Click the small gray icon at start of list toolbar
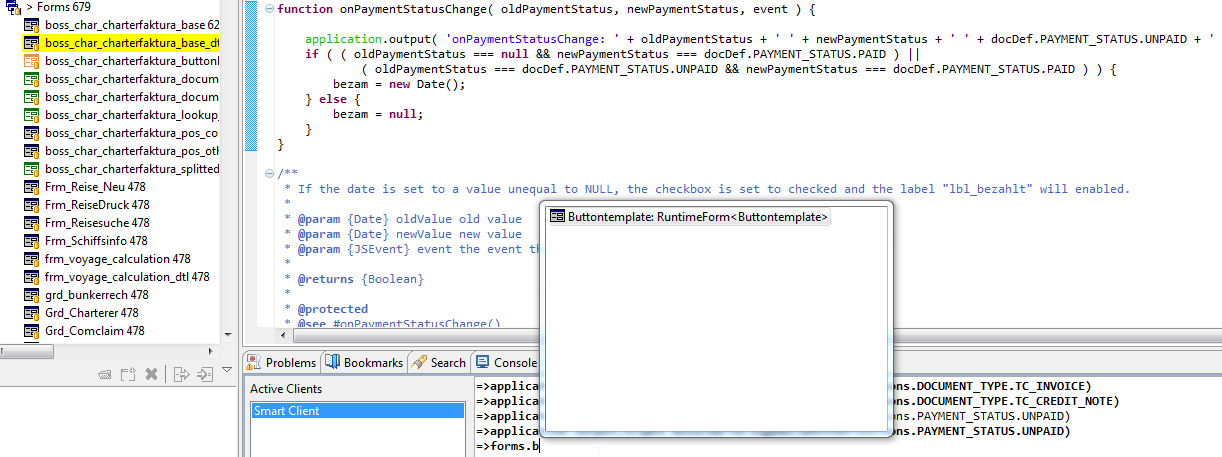This screenshot has width=1222, height=457. point(104,375)
